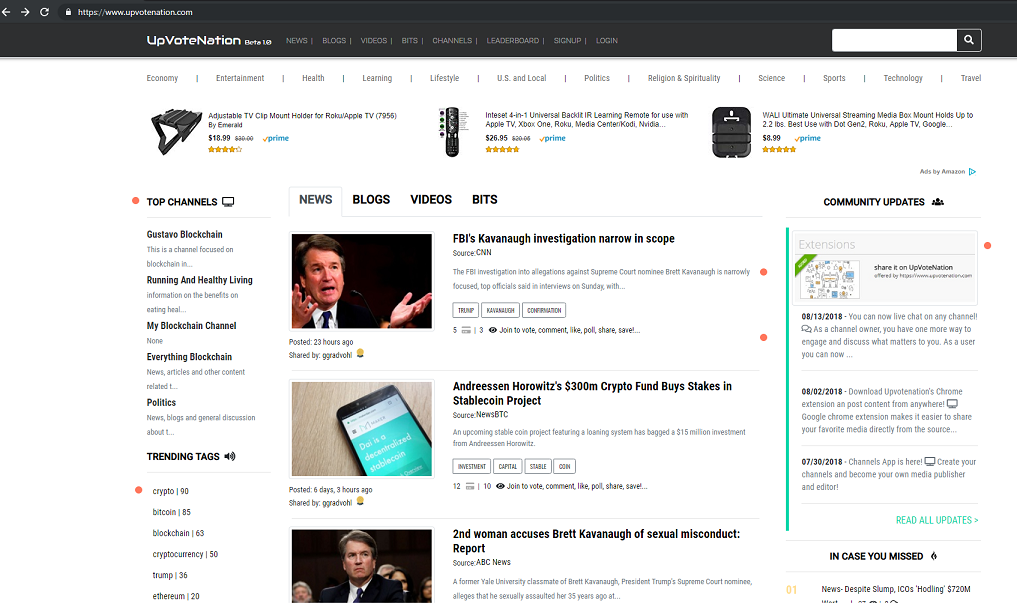This screenshot has width=1017, height=604.
Task: Switch to the VIDEOS tab
Action: [431, 200]
